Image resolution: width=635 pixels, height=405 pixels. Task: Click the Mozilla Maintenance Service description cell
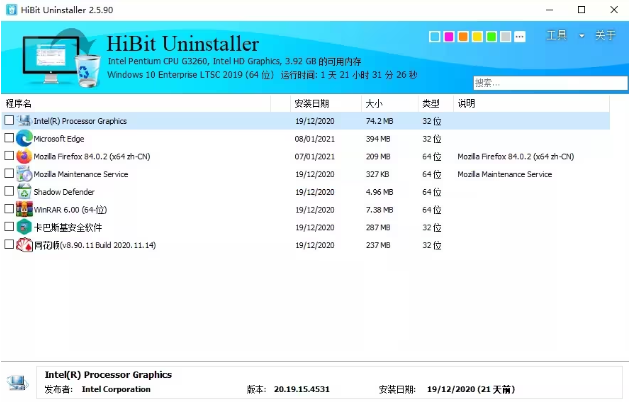coord(505,175)
